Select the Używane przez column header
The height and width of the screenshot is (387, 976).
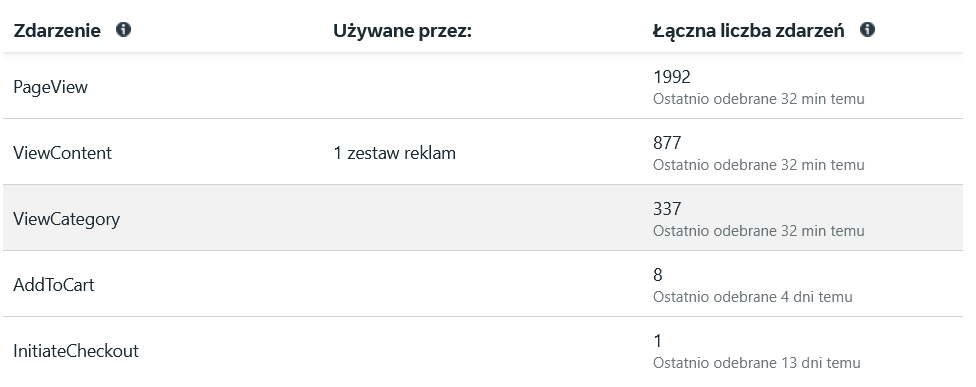pos(403,30)
